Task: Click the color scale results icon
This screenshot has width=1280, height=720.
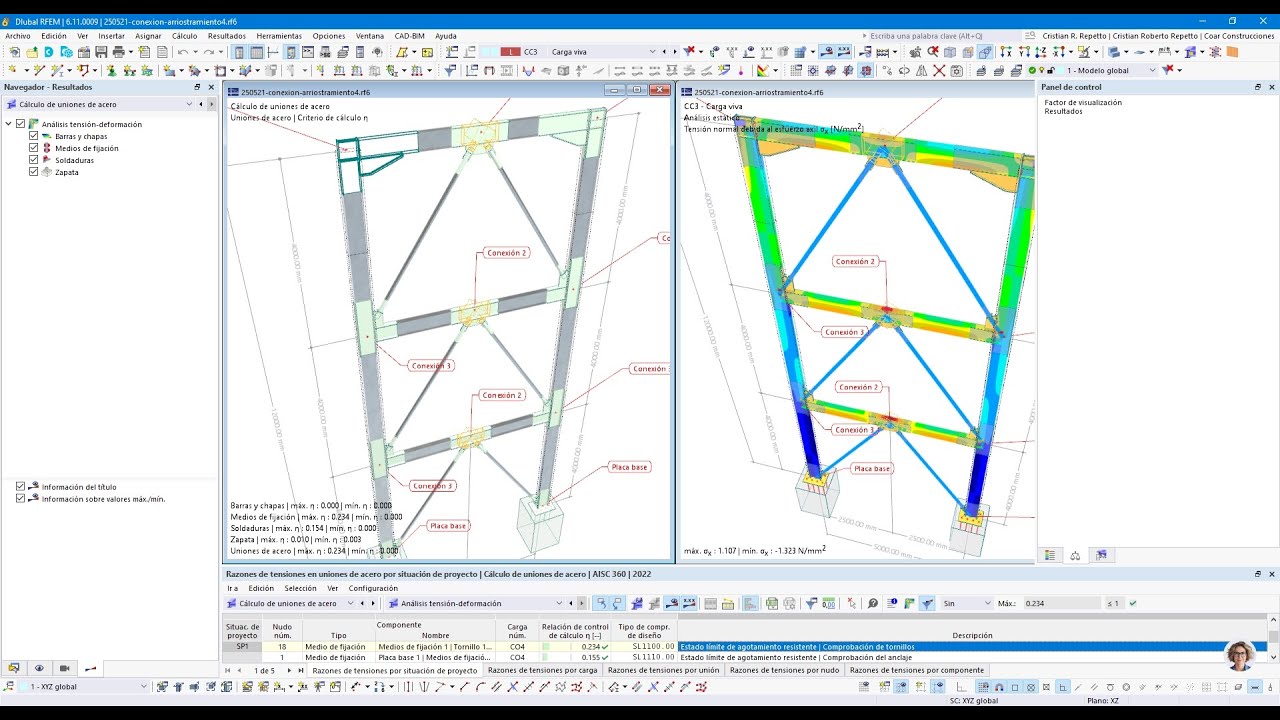Action: coord(764,70)
